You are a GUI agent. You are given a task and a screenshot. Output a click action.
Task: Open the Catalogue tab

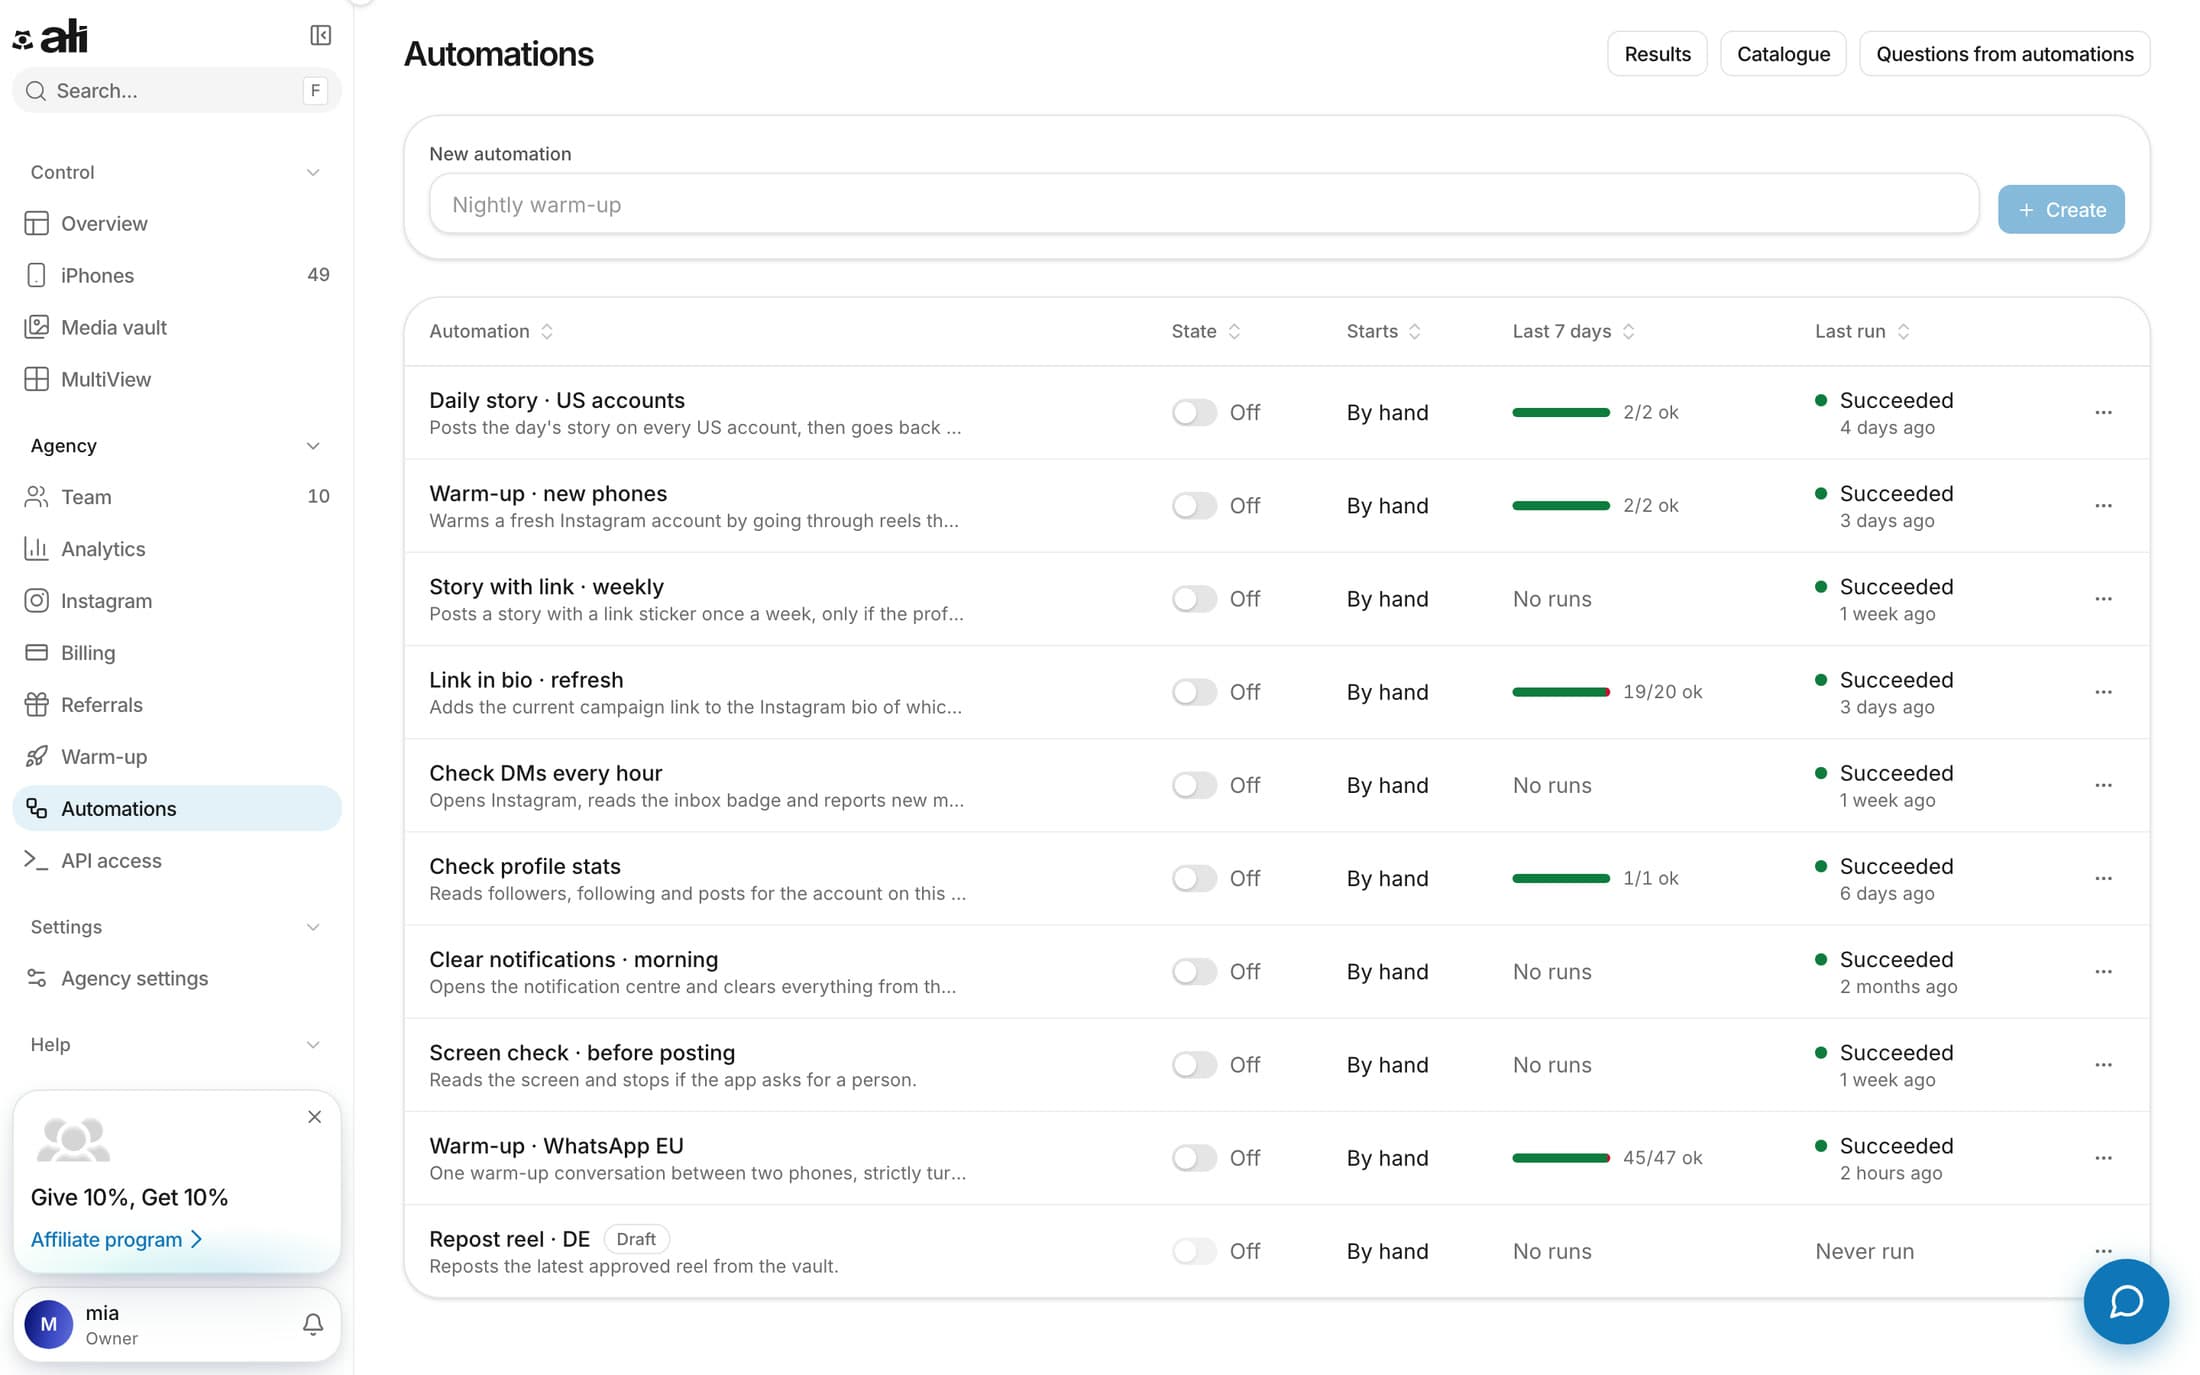point(1783,54)
